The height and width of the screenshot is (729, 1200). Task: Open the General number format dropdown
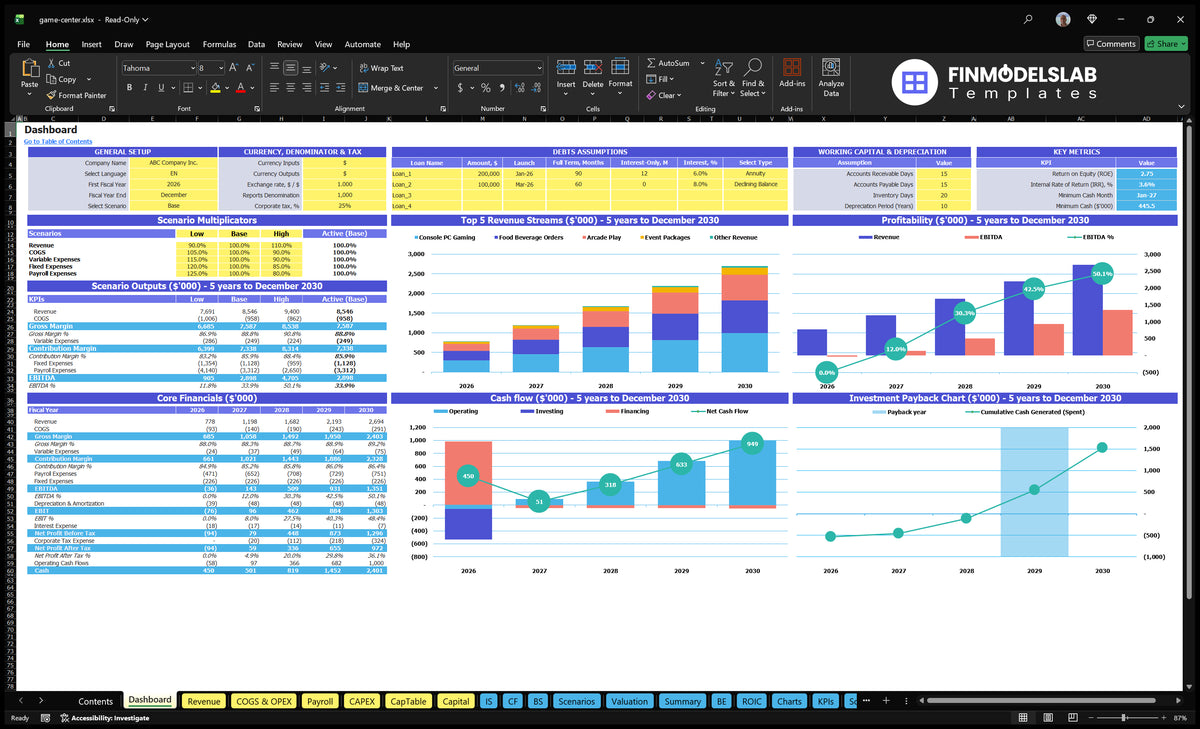point(538,68)
